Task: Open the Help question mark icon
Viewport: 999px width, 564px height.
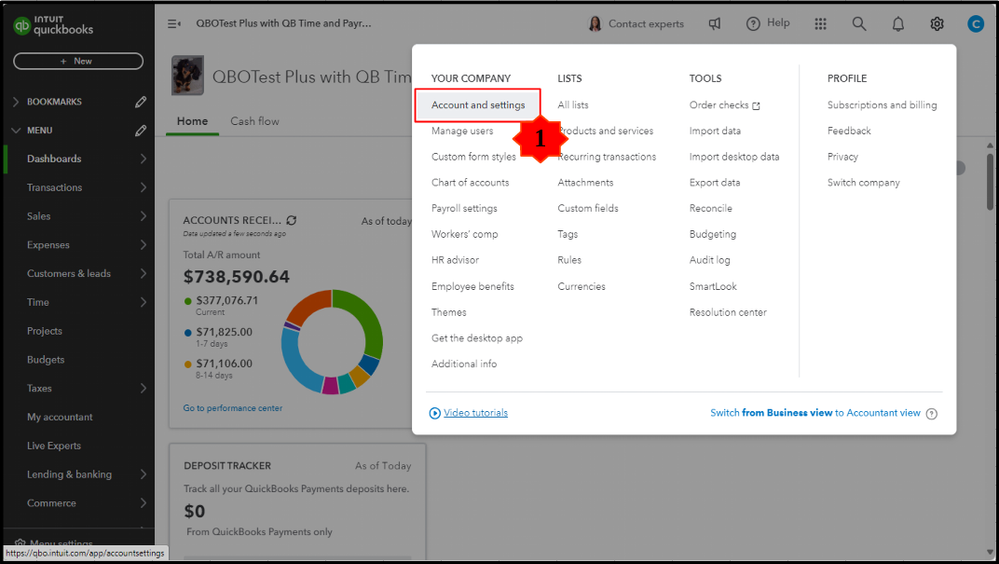Action: click(x=753, y=24)
